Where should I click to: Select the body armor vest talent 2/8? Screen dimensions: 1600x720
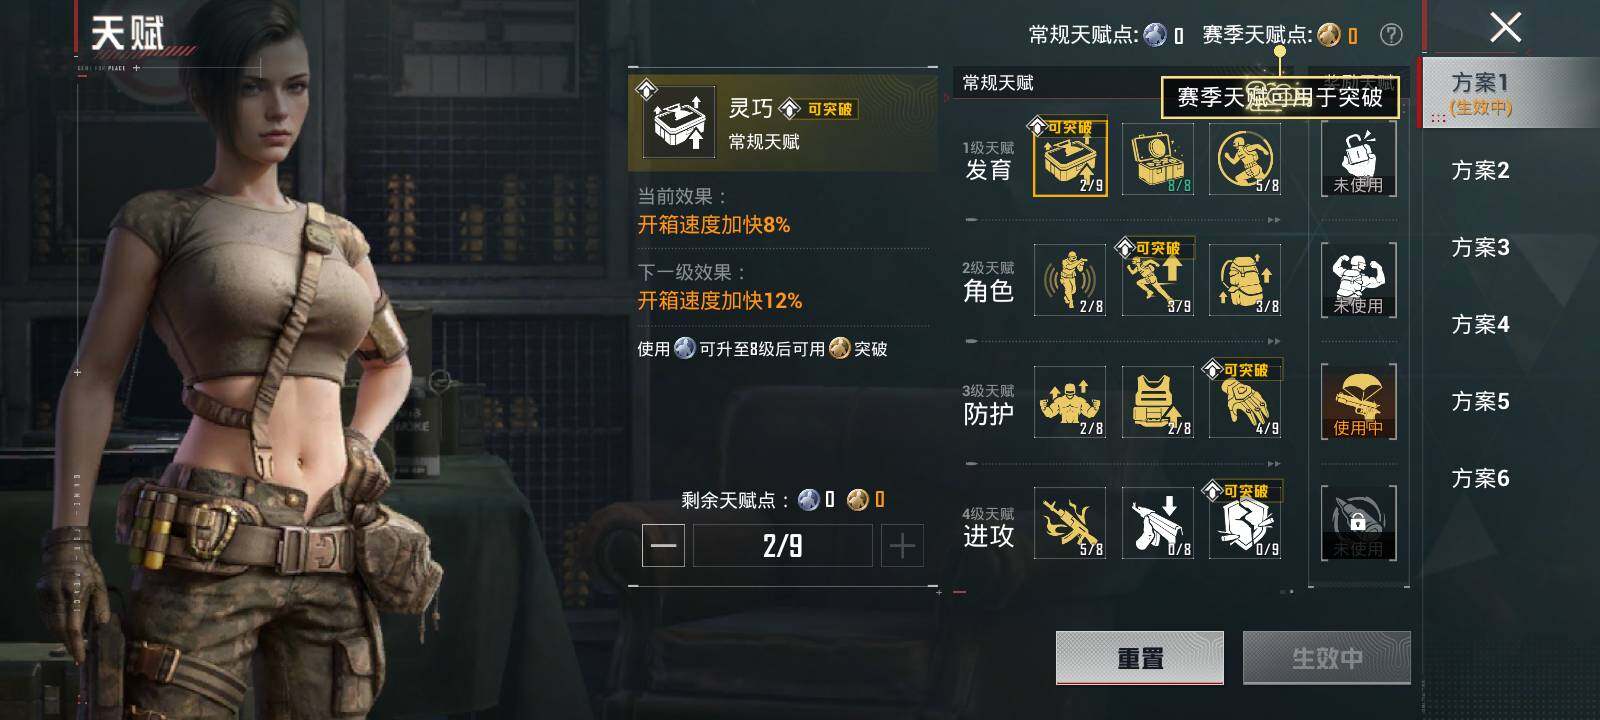(x=1158, y=402)
